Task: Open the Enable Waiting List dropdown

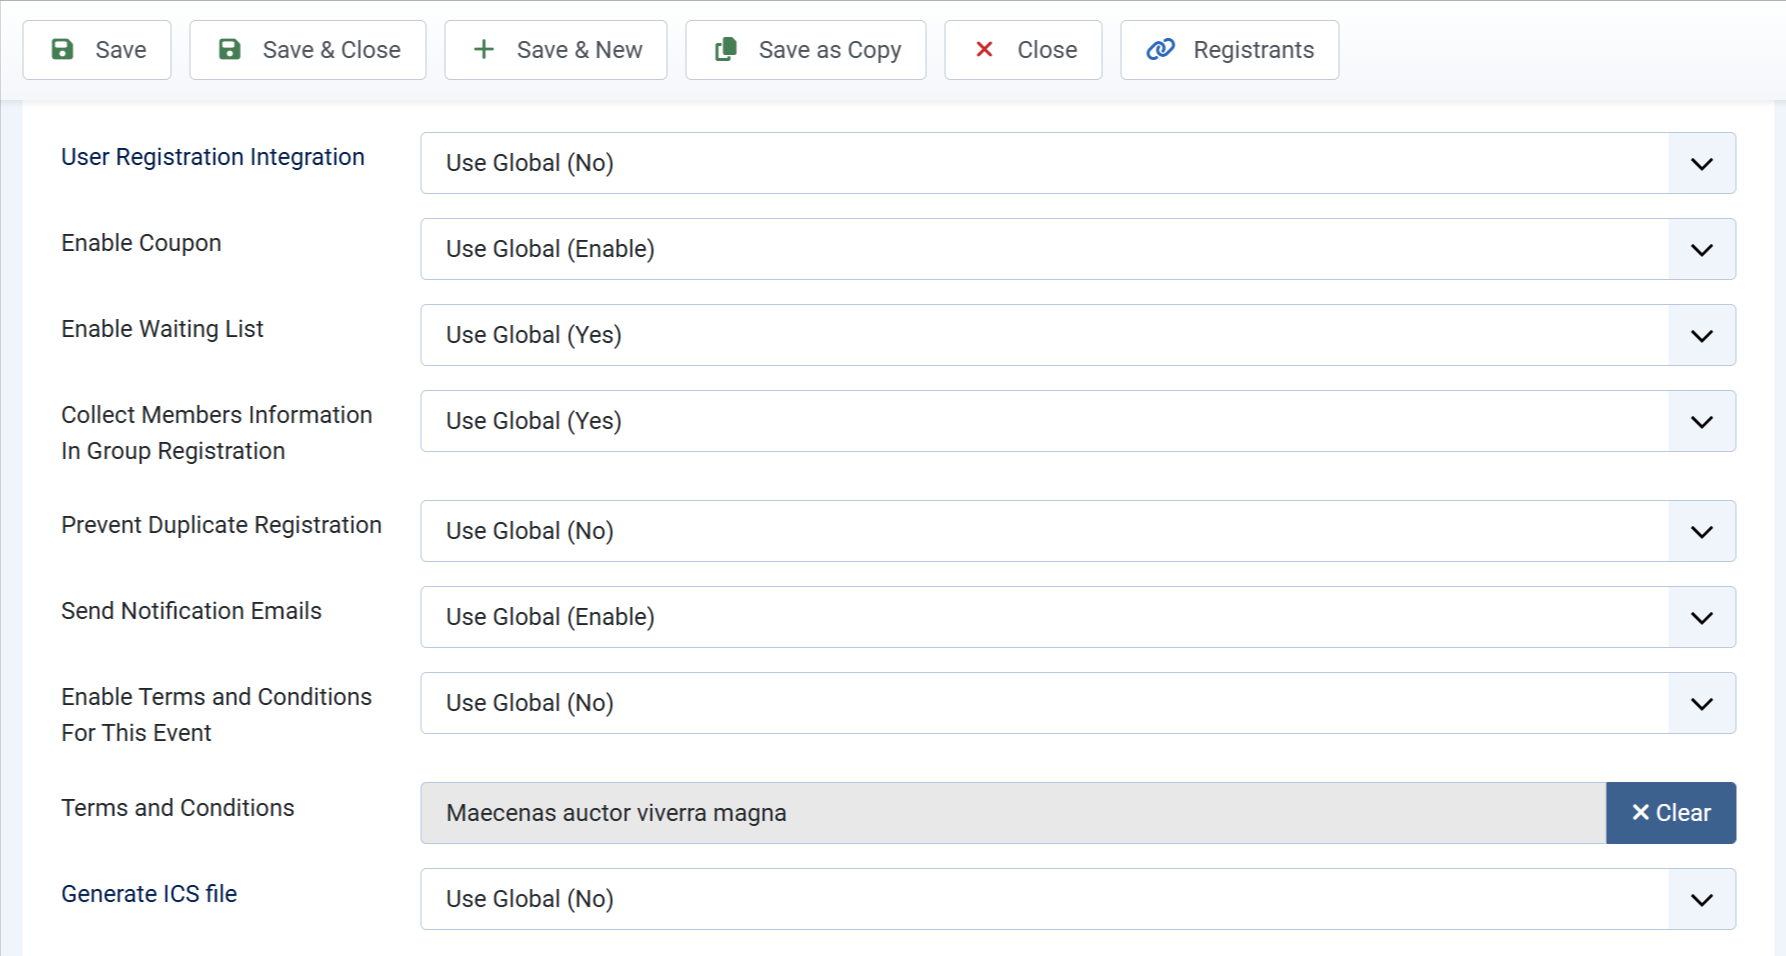Action: (1078, 335)
